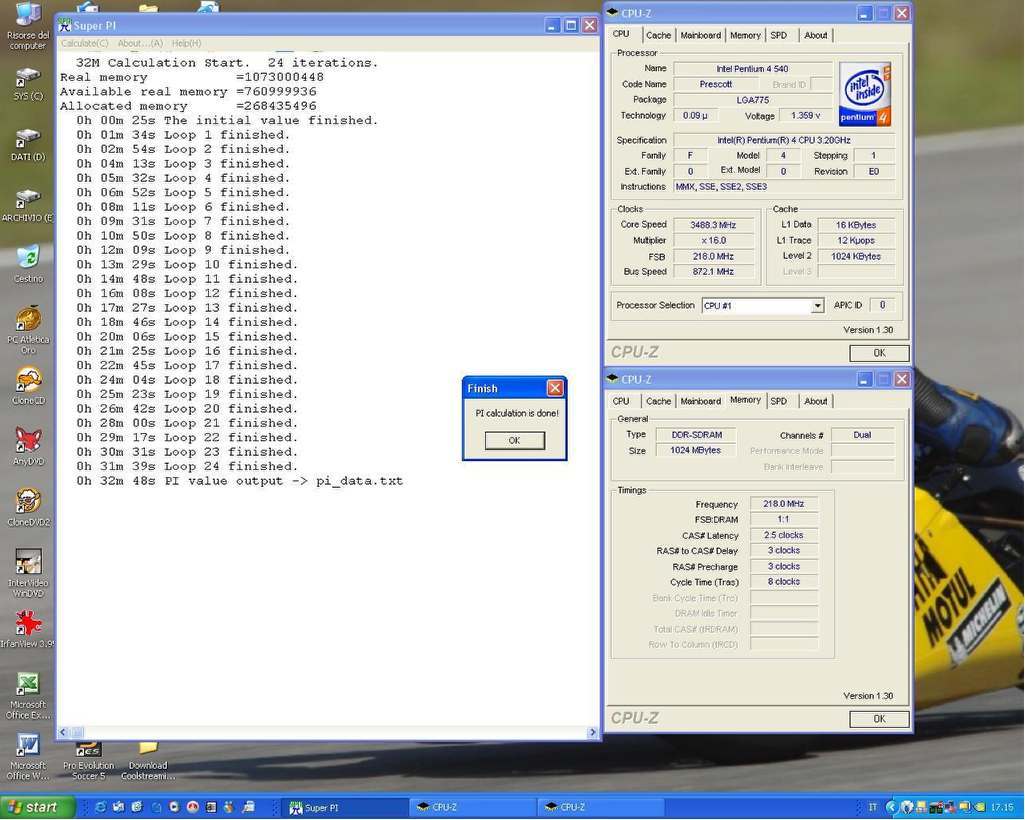Launch PC Atletica Oro from desktop
Screen dimensions: 1025x820
pos(27,319)
